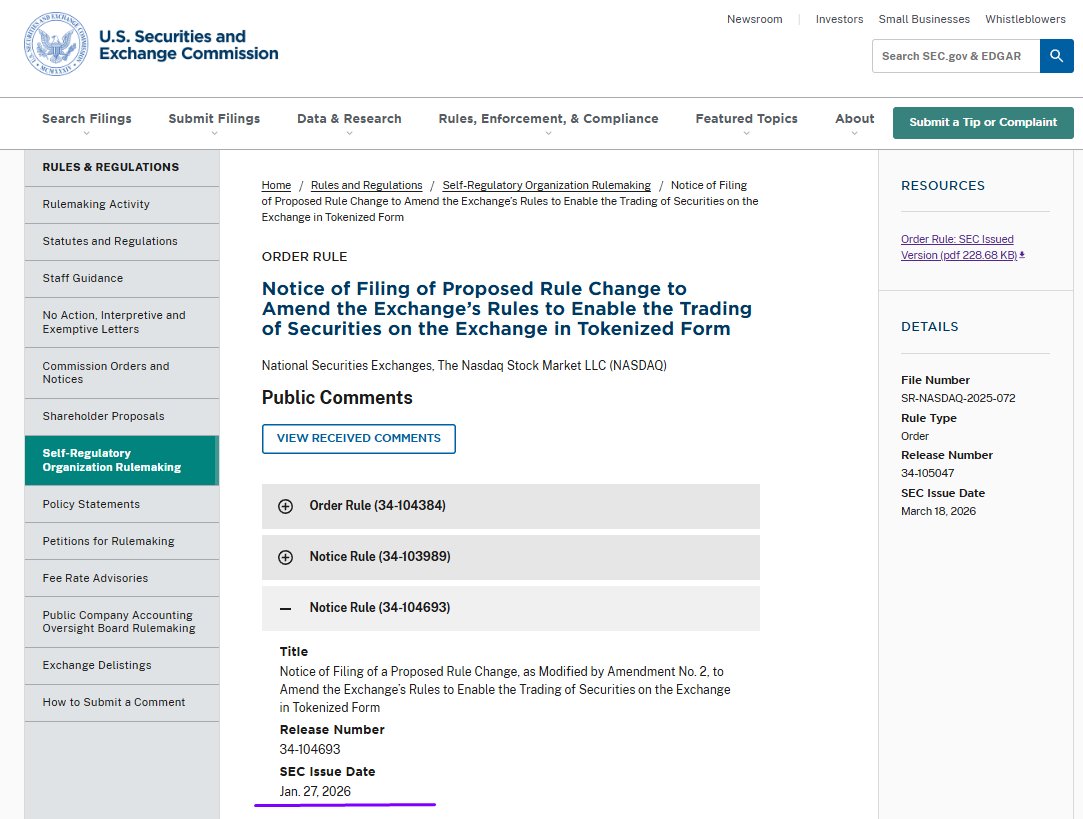Click chevron under Data & Research
The width and height of the screenshot is (1083, 819).
coord(349,133)
